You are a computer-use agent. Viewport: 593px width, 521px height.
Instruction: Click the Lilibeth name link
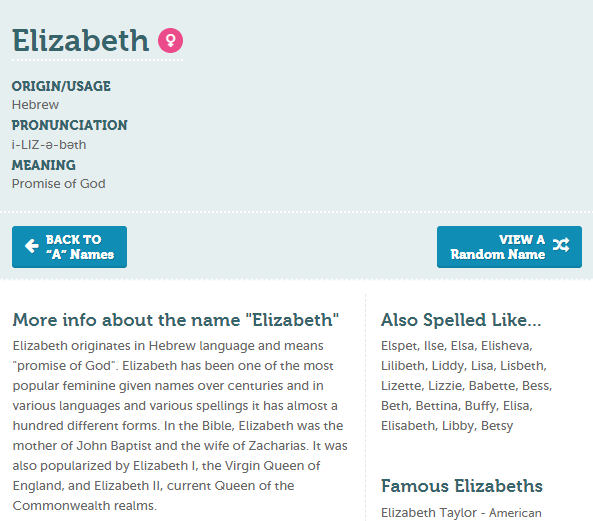tap(403, 366)
